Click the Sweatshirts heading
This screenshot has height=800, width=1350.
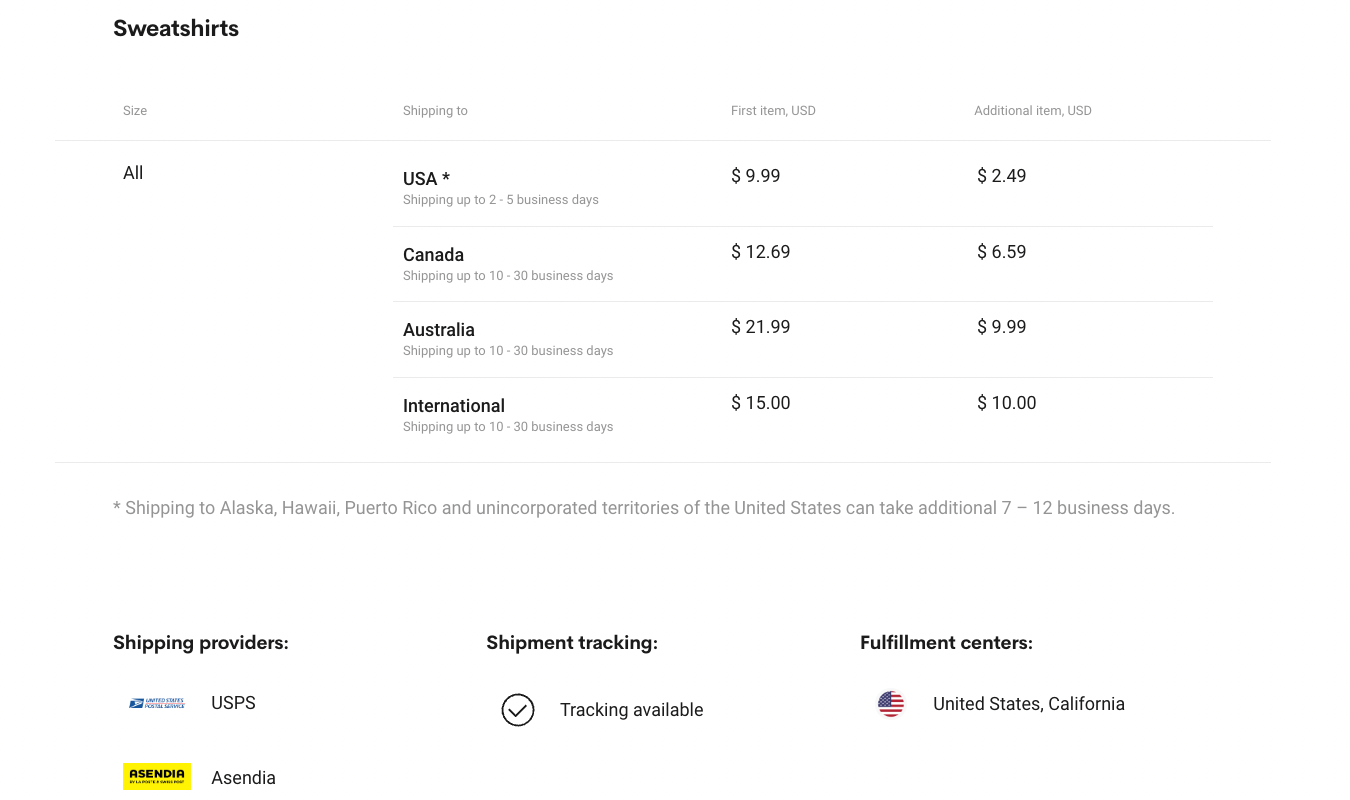(x=176, y=28)
